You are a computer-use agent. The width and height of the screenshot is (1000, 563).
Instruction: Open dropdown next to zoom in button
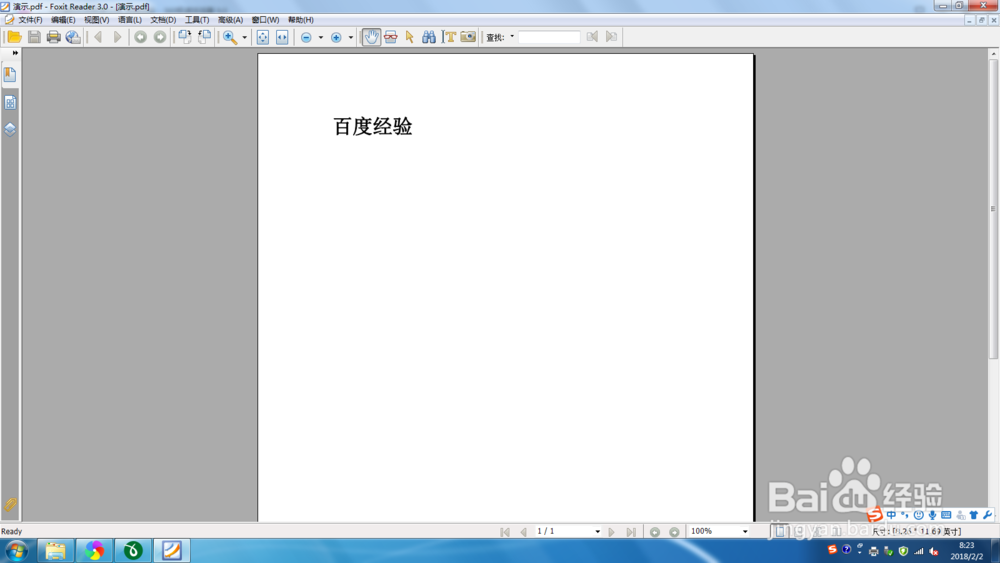pyautogui.click(x=351, y=37)
